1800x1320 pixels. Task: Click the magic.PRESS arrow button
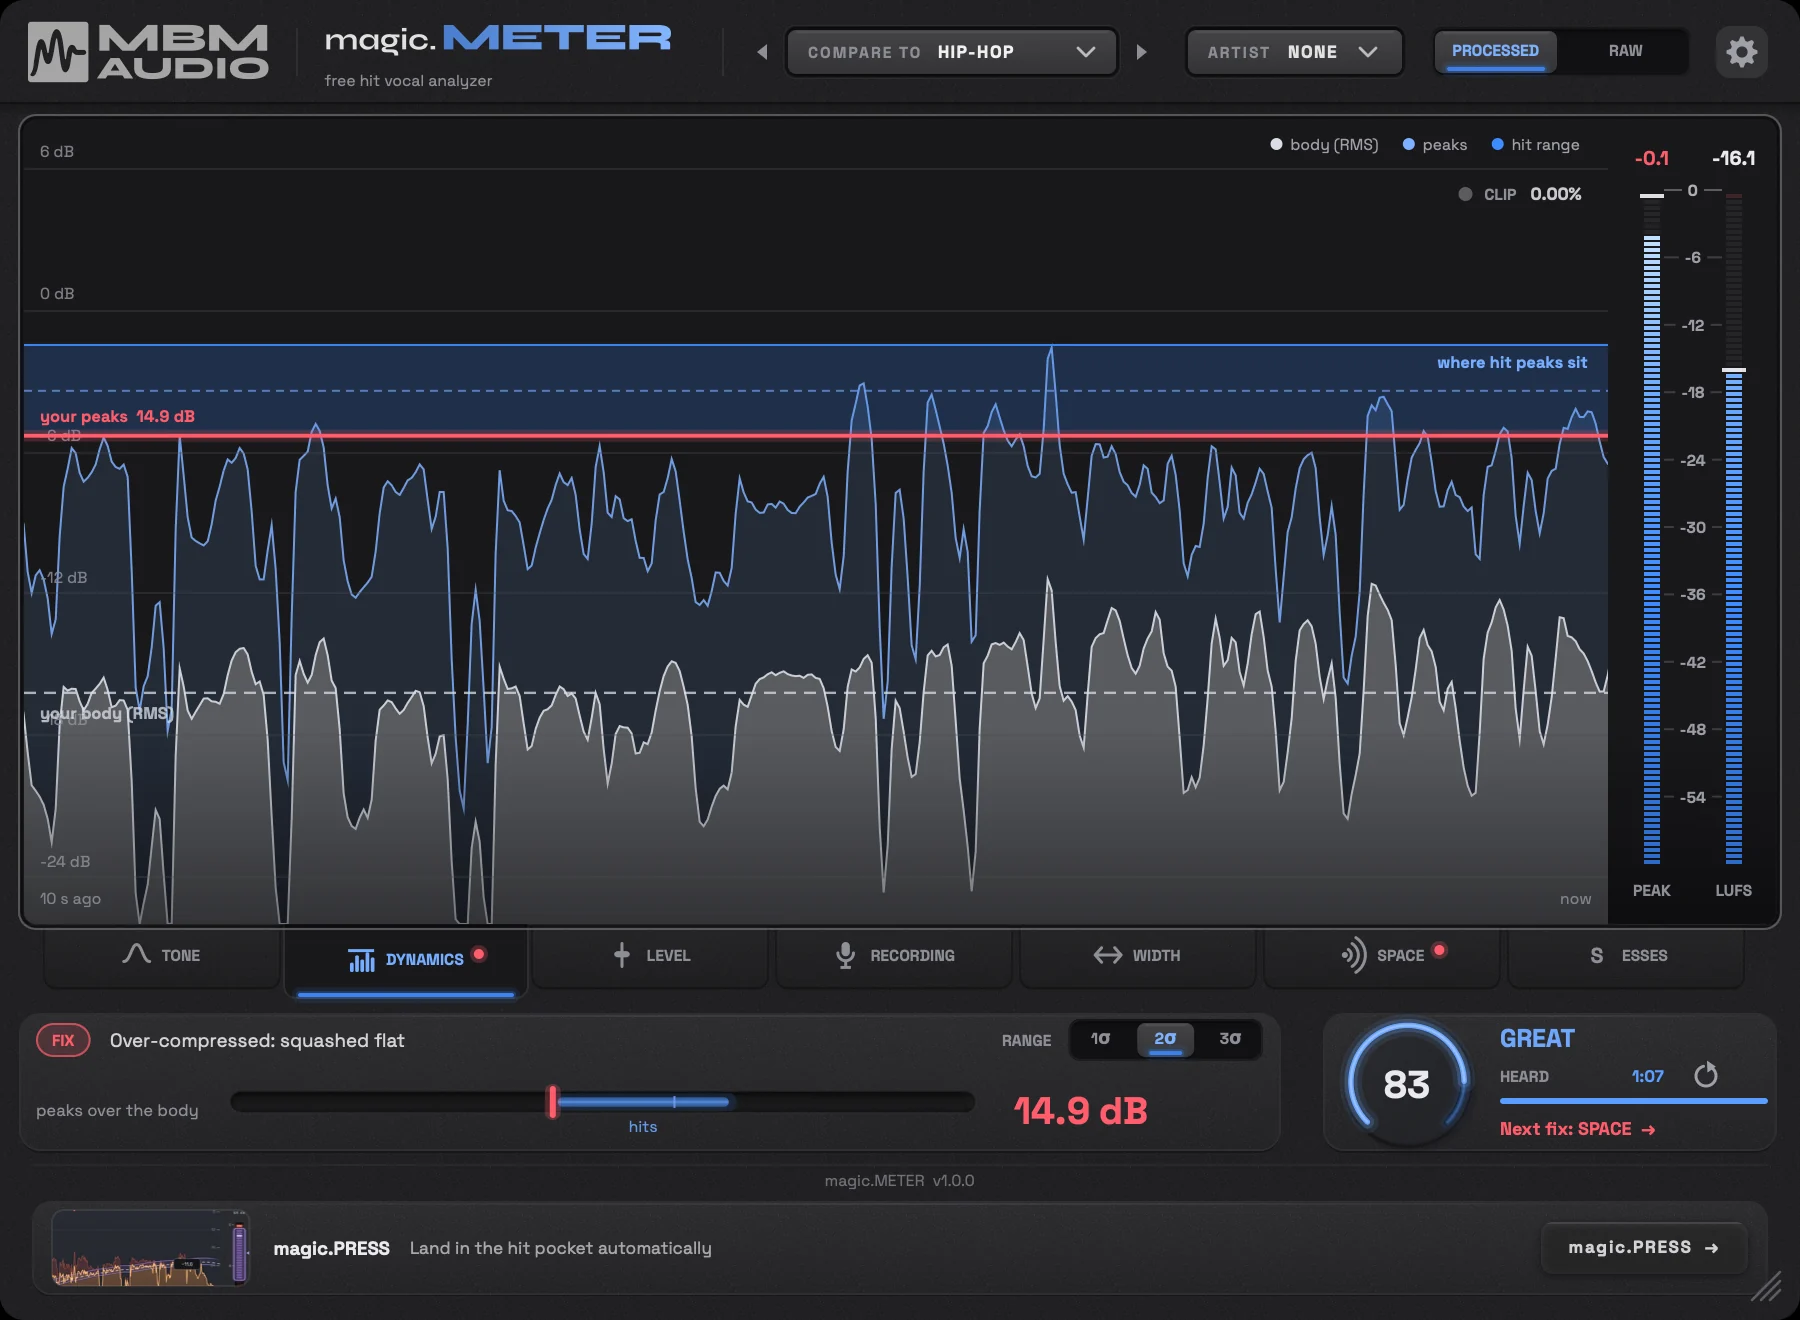1643,1248
